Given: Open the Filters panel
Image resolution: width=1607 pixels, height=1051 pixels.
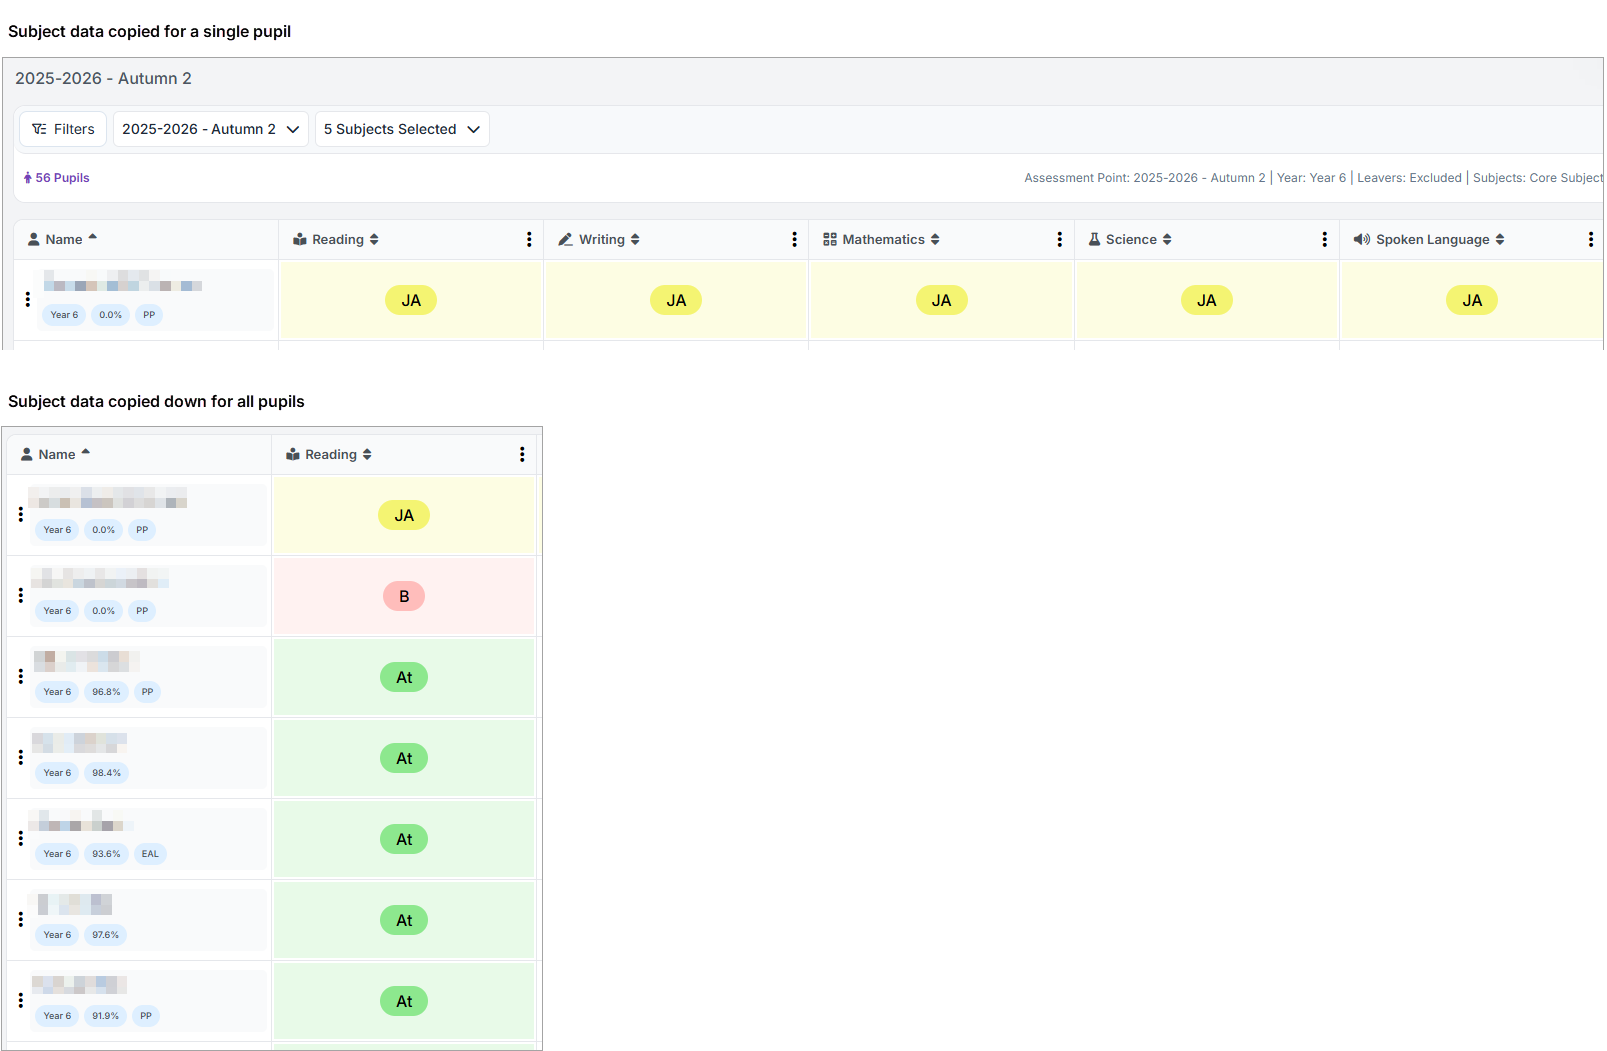Looking at the screenshot, I should (x=63, y=129).
